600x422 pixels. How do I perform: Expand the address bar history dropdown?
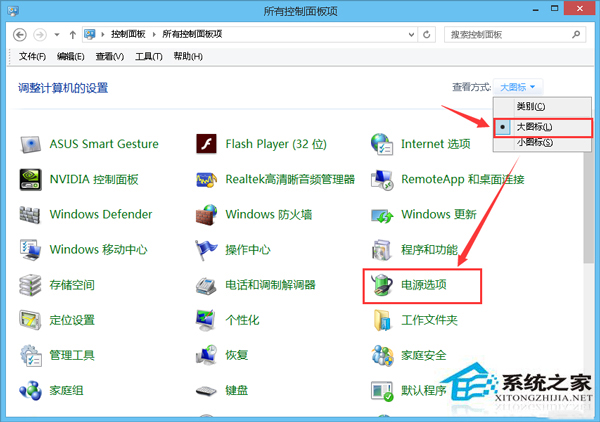click(411, 35)
